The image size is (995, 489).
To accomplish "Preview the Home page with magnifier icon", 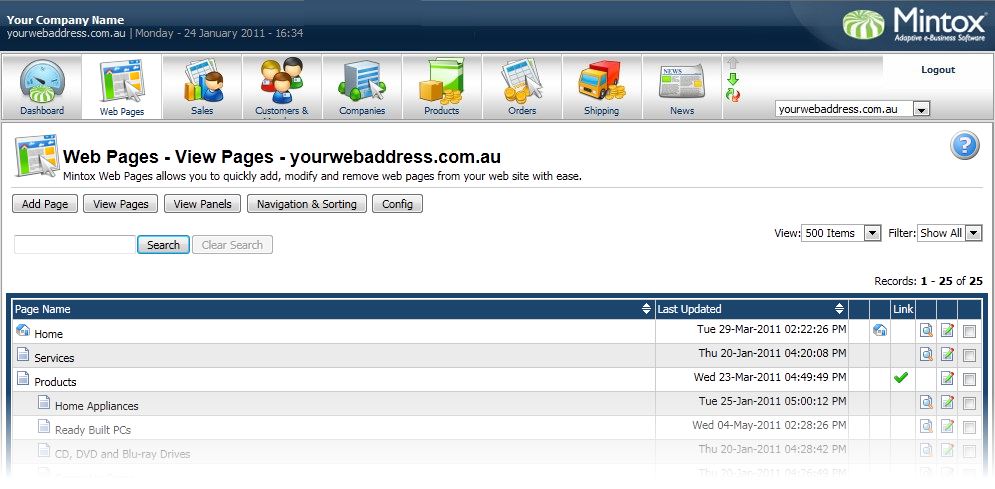I will (926, 330).
